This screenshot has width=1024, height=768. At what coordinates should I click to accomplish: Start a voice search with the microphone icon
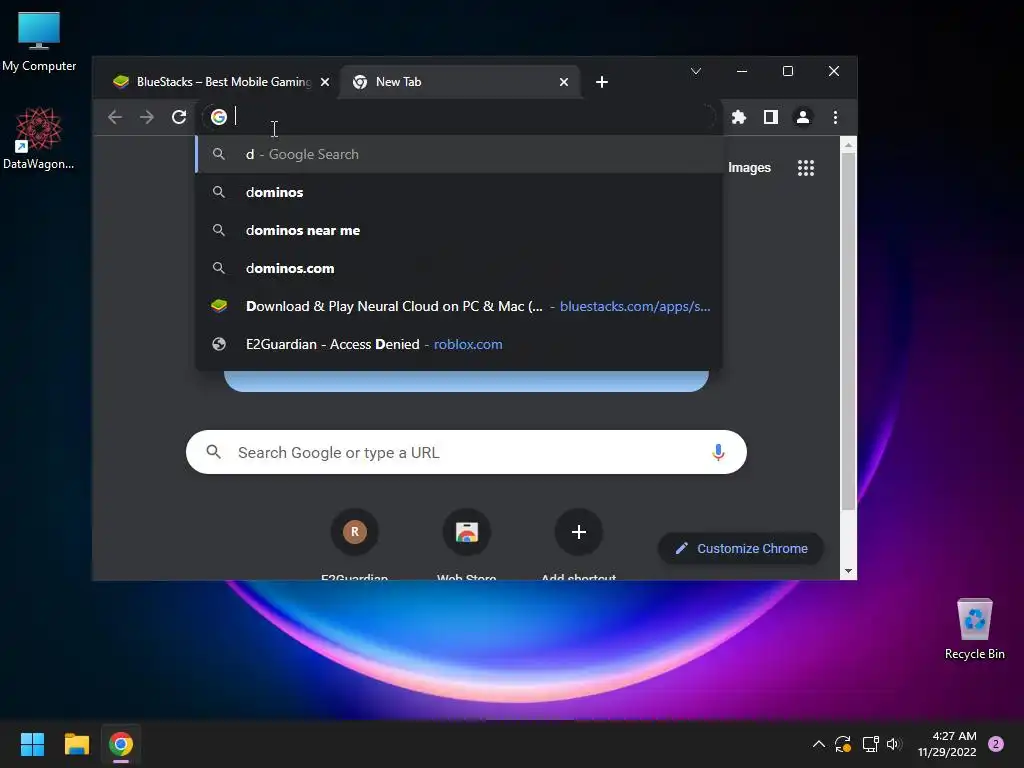718,452
